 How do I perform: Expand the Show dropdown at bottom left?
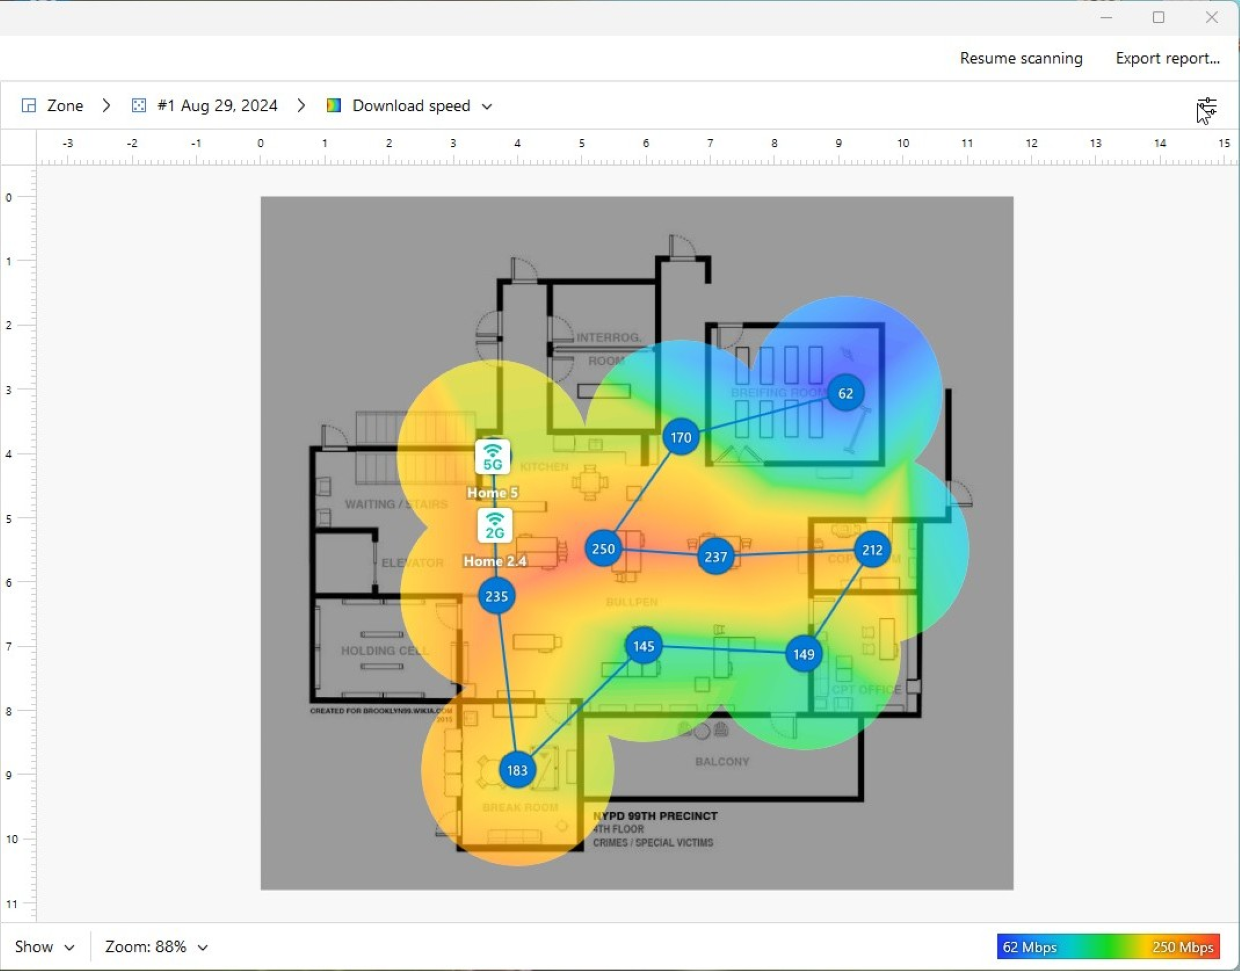[x=44, y=947]
